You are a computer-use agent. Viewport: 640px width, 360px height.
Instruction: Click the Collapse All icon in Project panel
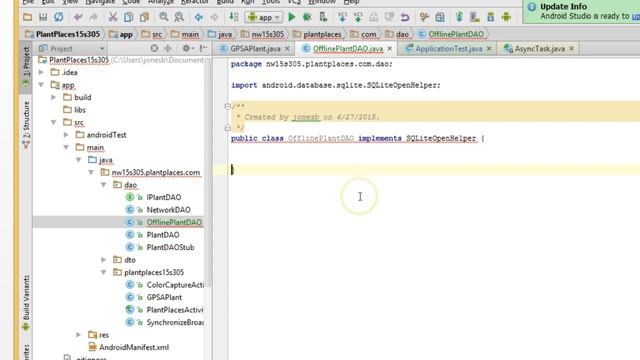pos(168,49)
